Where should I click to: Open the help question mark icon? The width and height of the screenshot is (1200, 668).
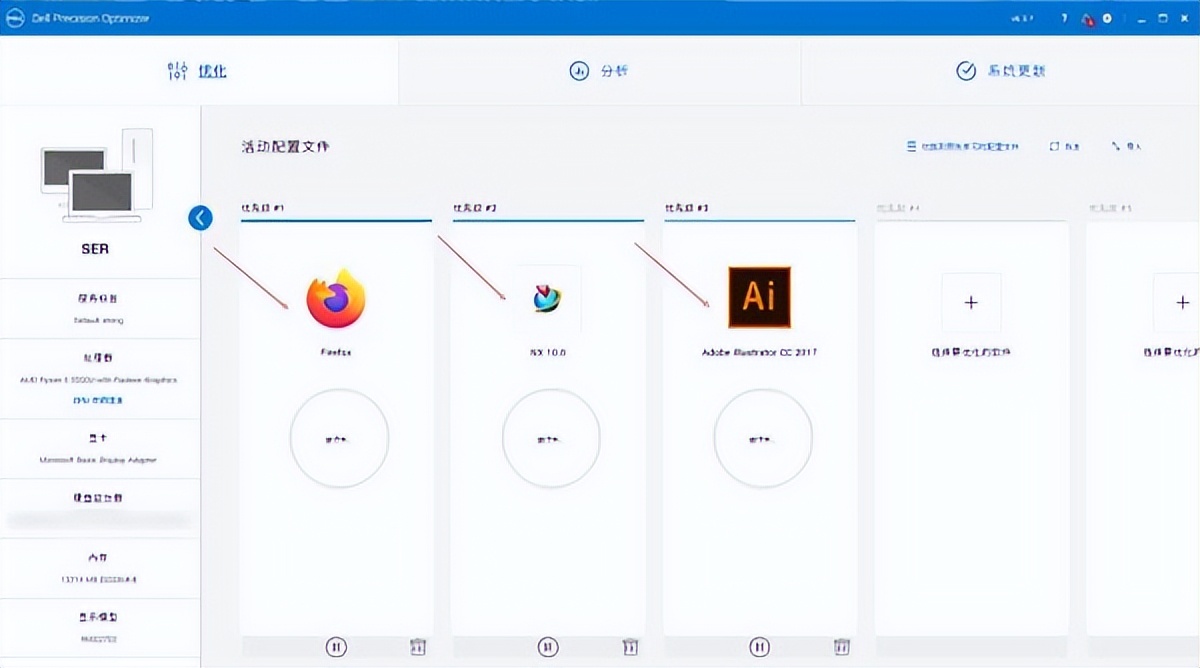point(1064,19)
